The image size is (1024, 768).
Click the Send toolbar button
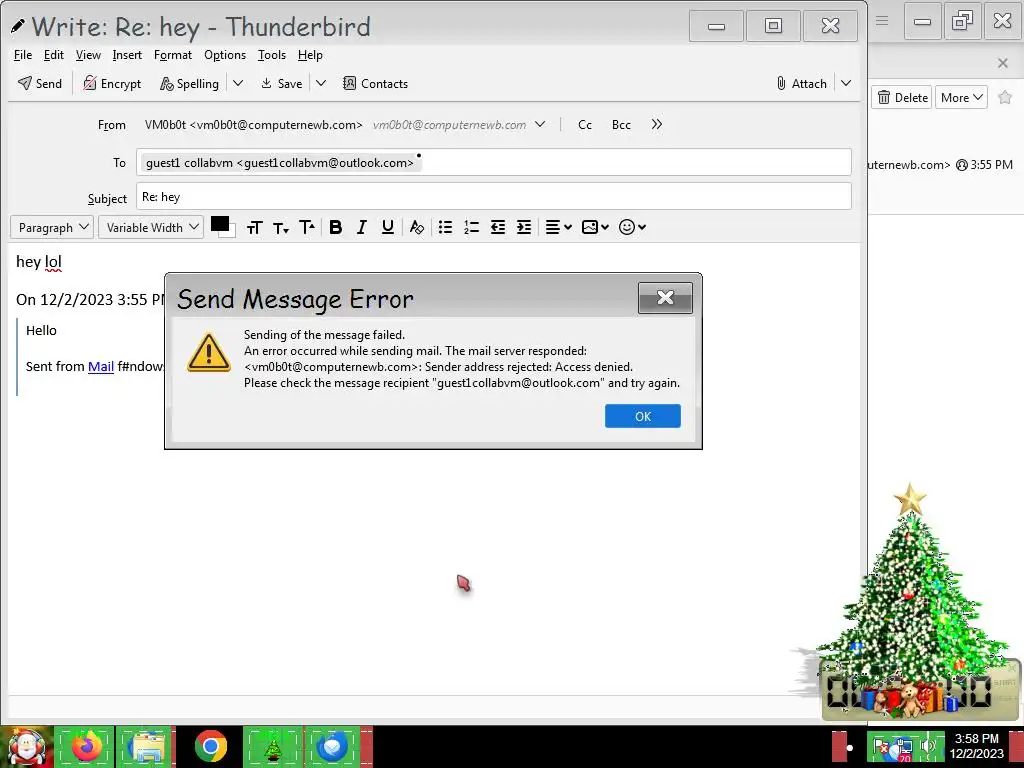pyautogui.click(x=40, y=84)
